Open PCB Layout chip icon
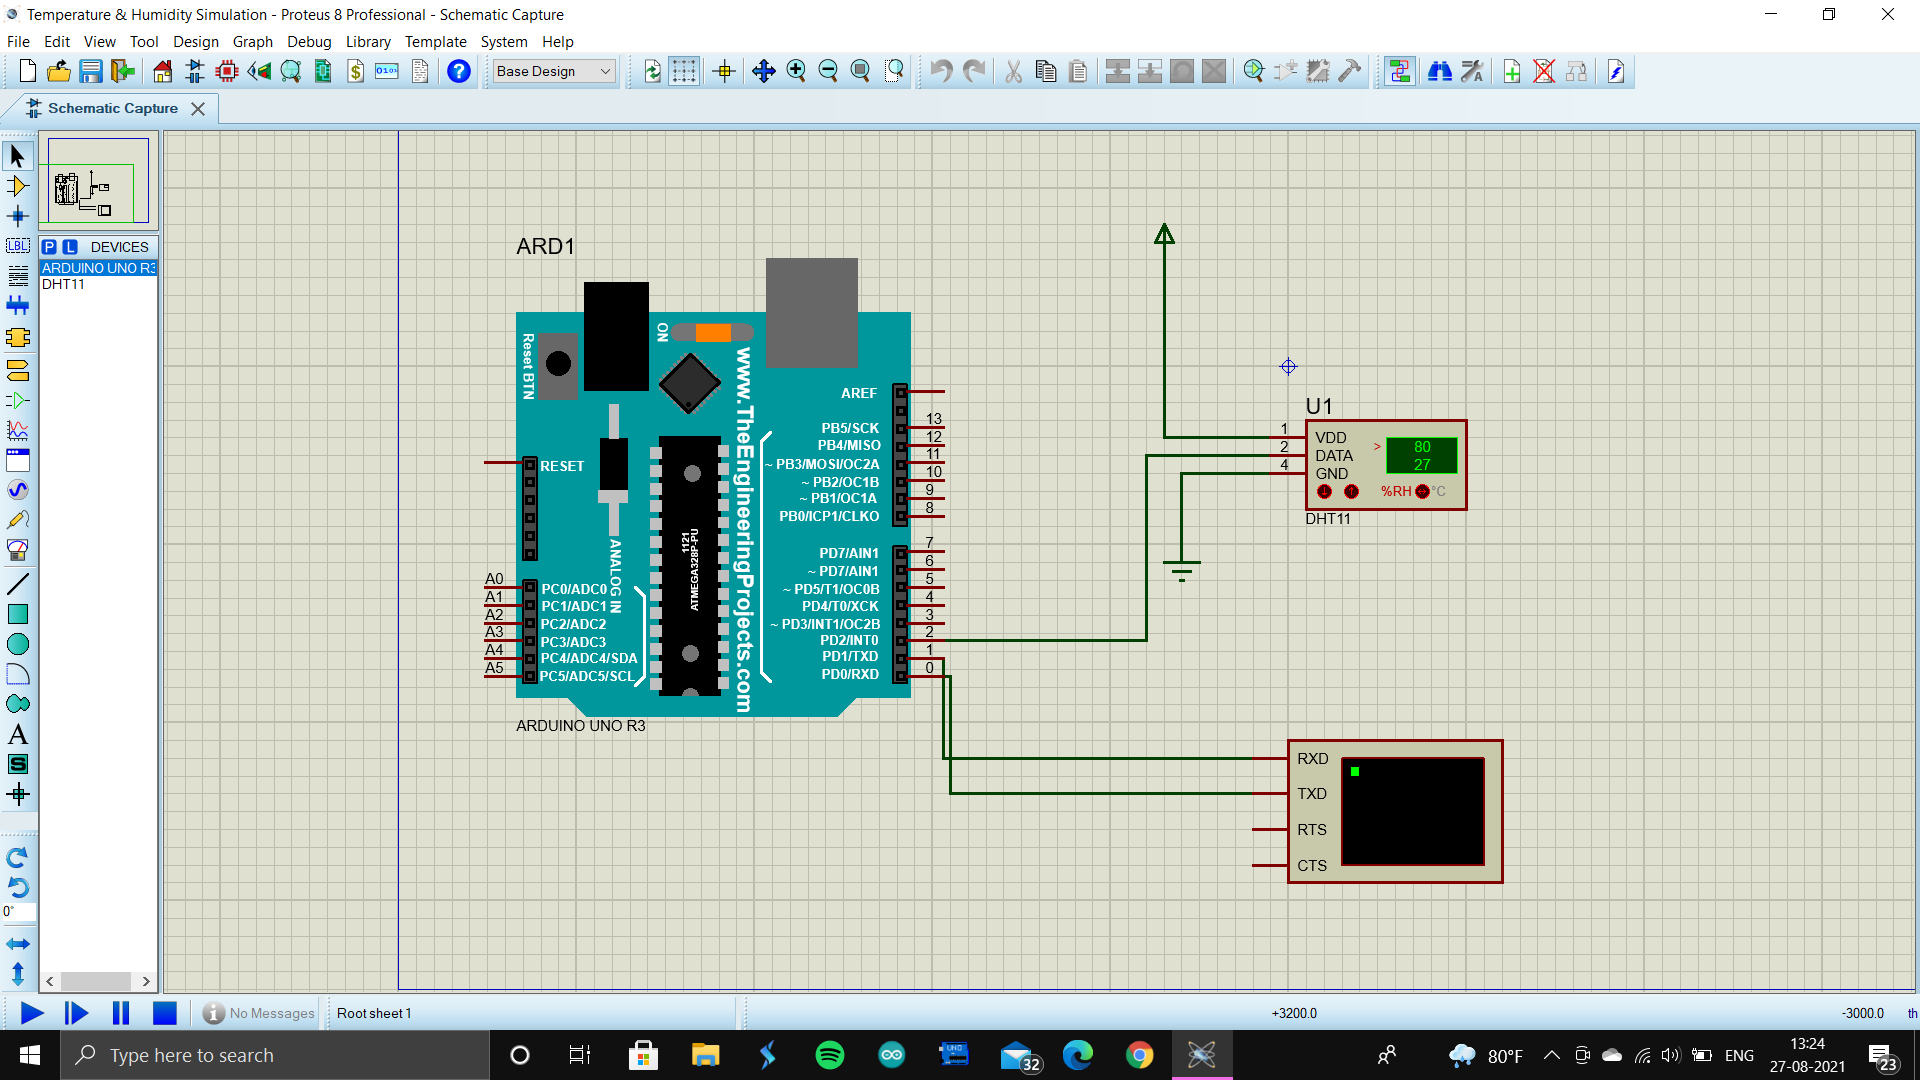This screenshot has width=1920, height=1080. 227,71
